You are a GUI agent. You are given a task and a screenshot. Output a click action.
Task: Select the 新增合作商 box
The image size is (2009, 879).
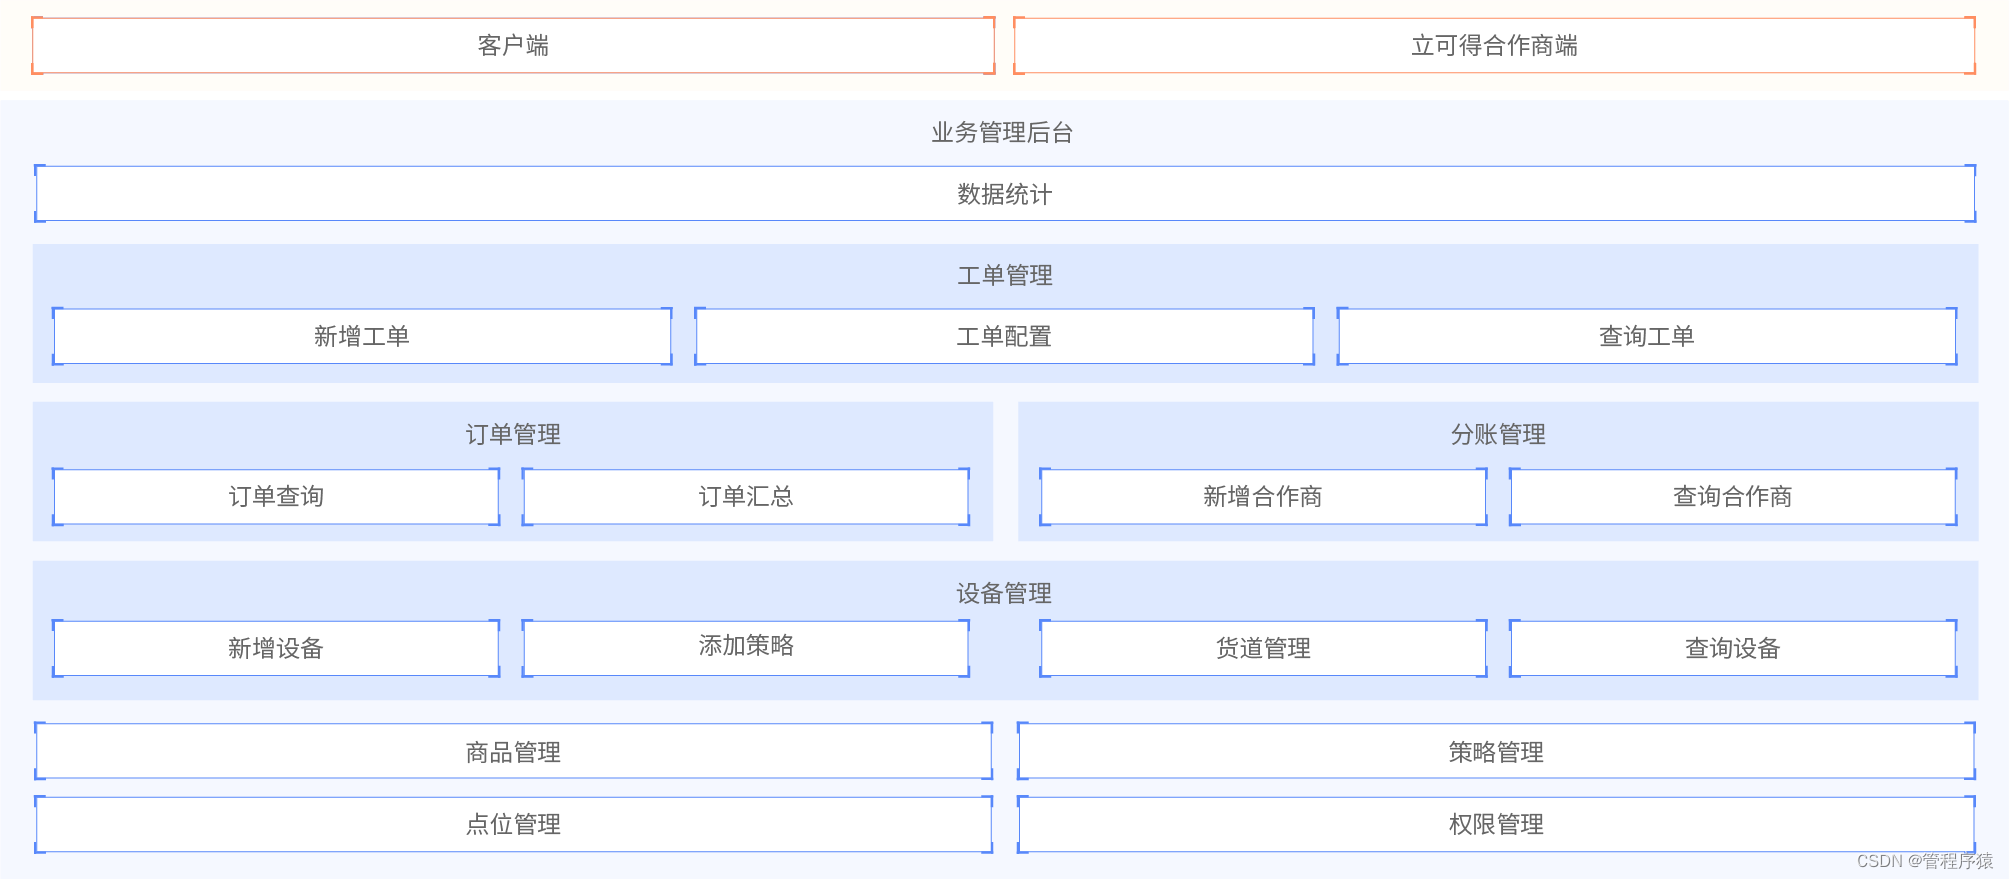(1263, 496)
